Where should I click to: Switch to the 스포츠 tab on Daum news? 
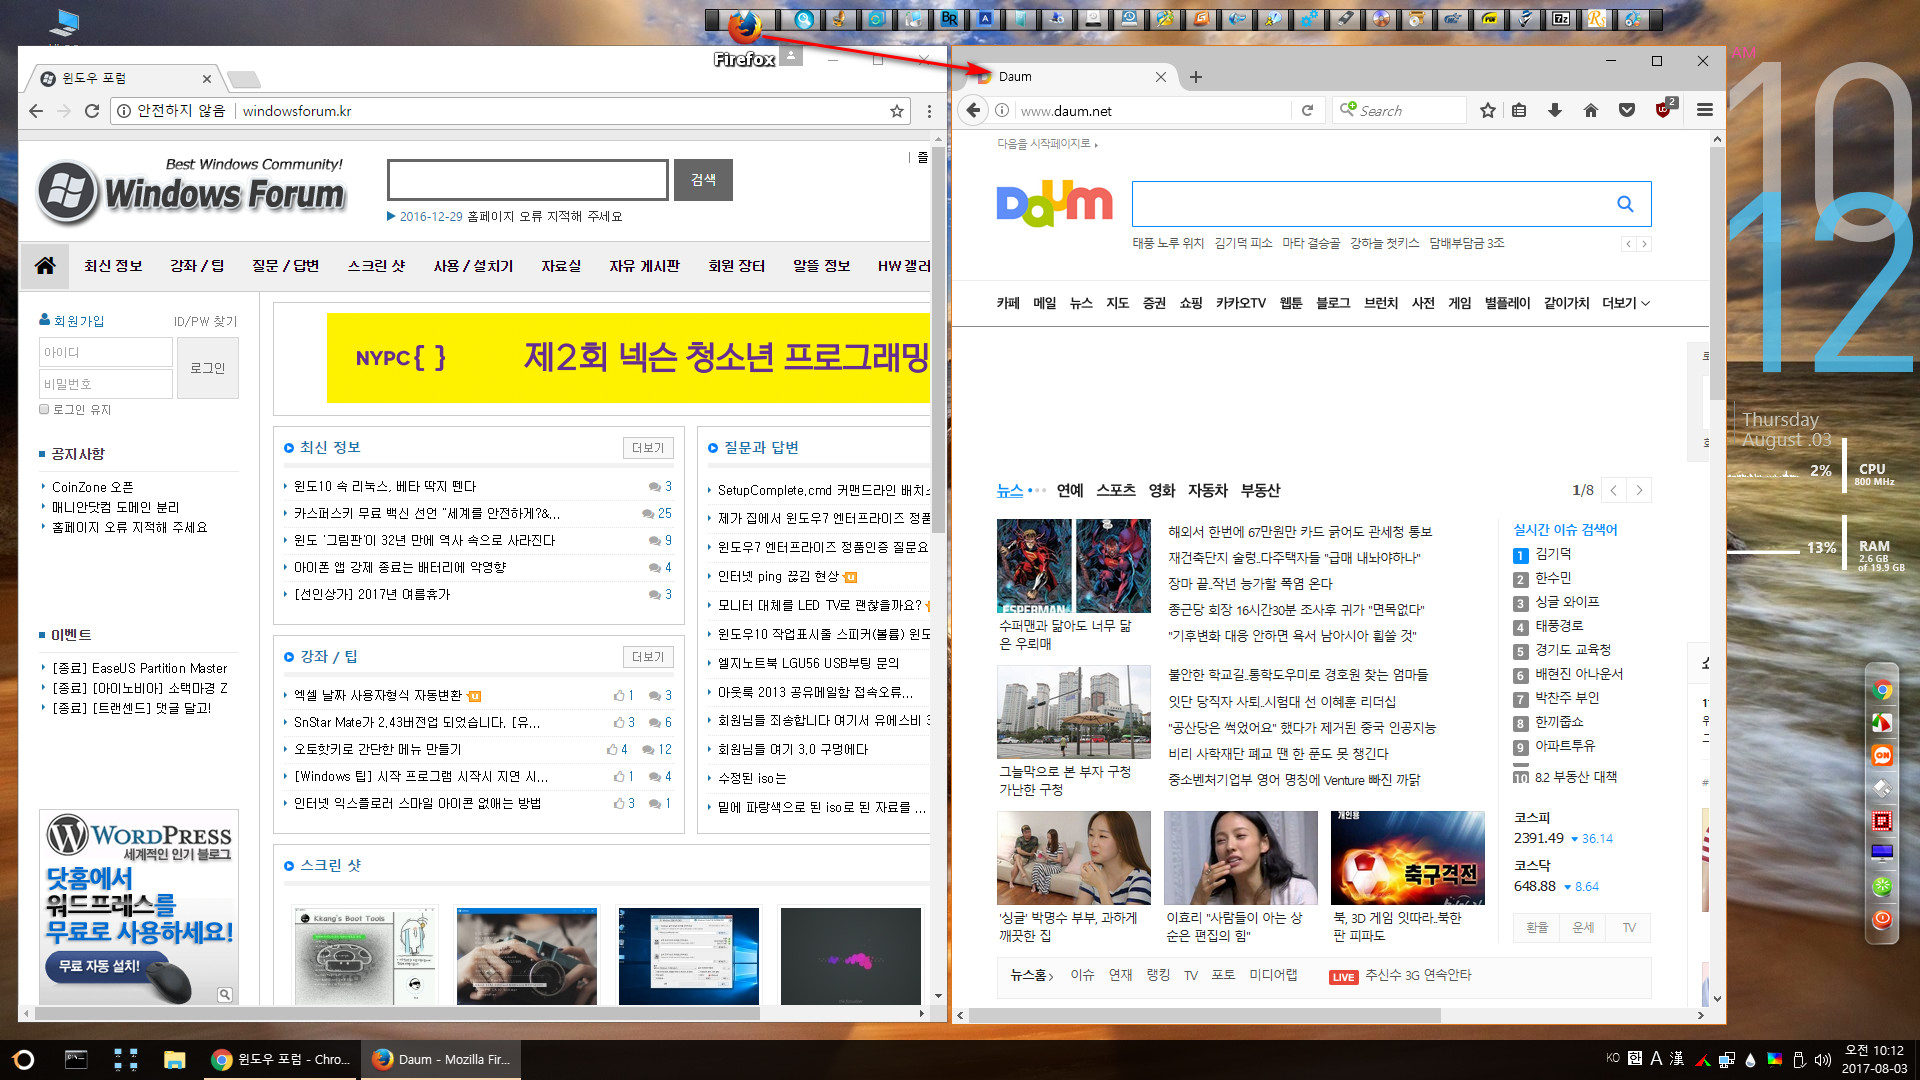coord(1115,490)
